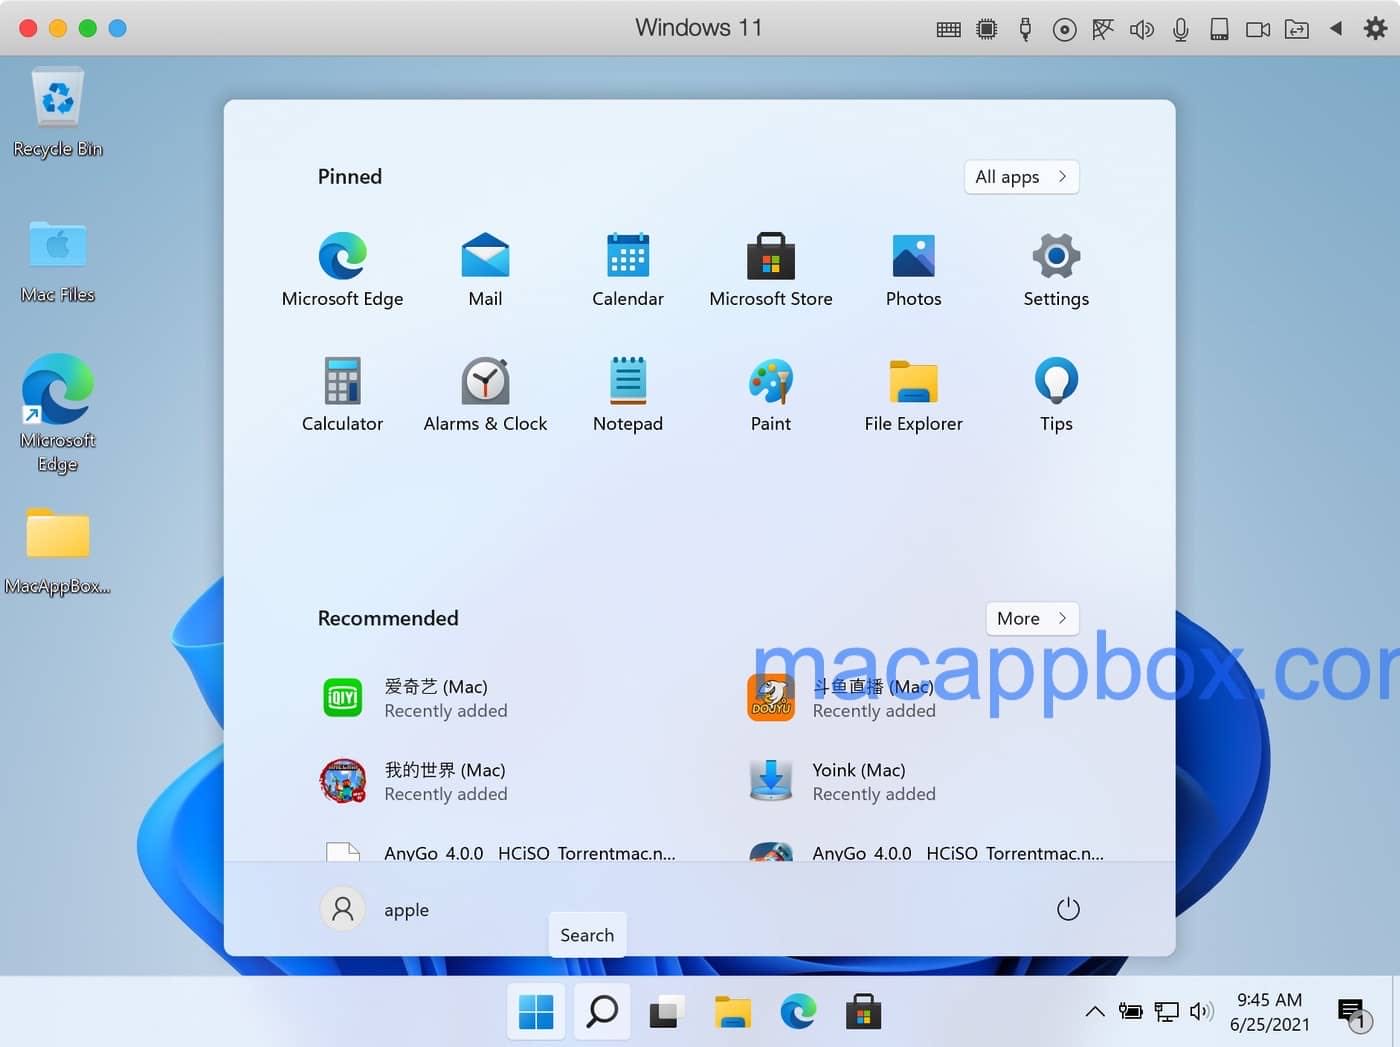
Task: Open the Calendar app
Action: (x=628, y=270)
